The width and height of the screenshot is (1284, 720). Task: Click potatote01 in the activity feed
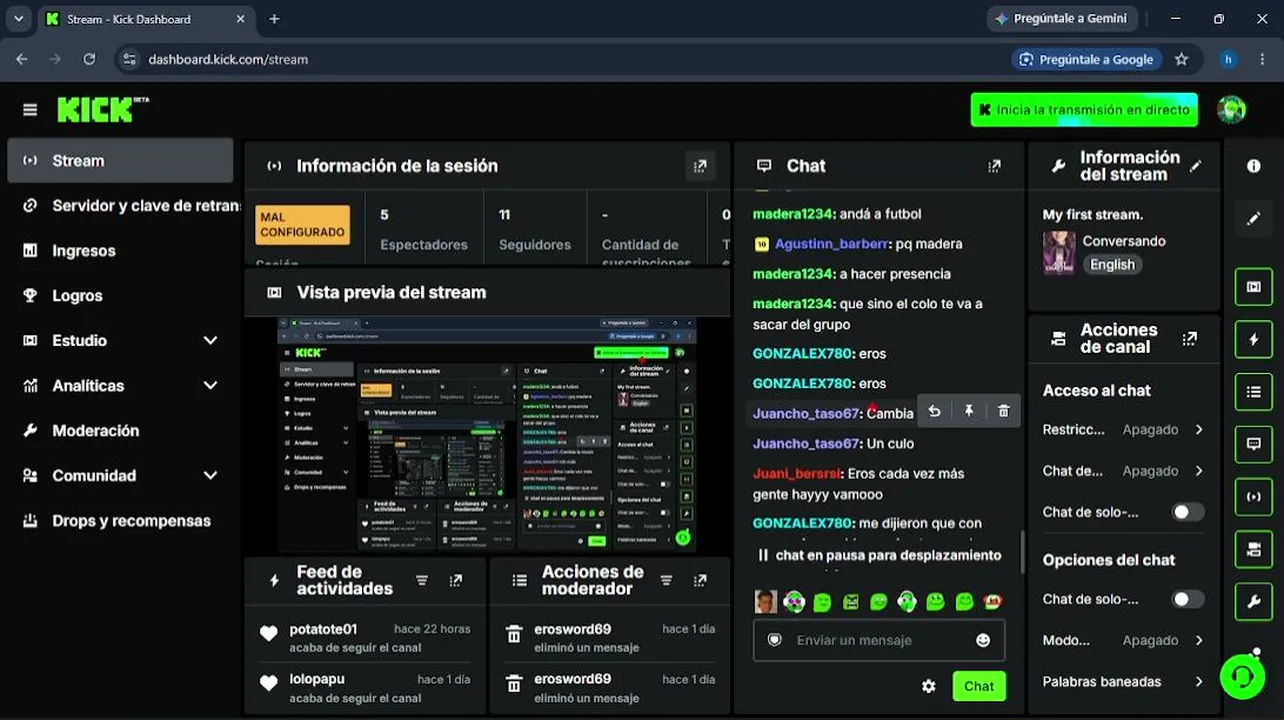click(323, 629)
